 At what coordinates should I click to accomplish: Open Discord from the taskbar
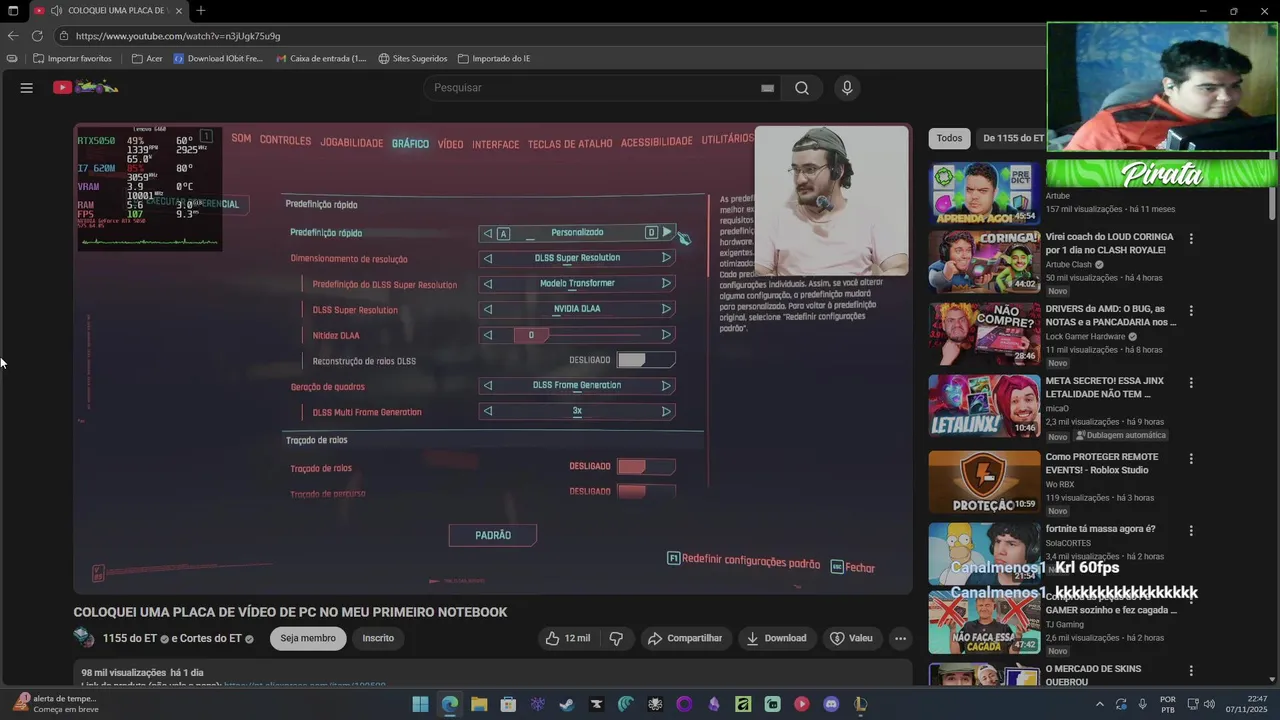point(831,704)
